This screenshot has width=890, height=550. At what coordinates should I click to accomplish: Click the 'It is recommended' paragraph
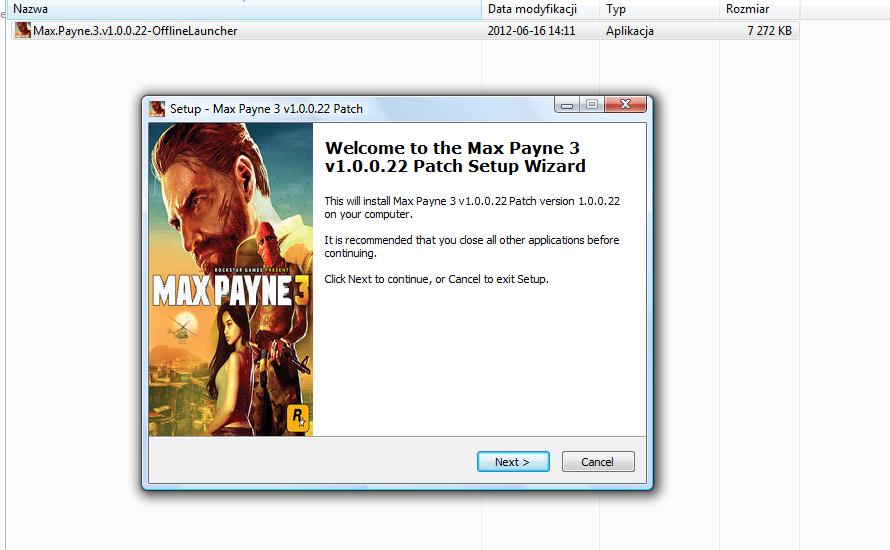tap(472, 246)
